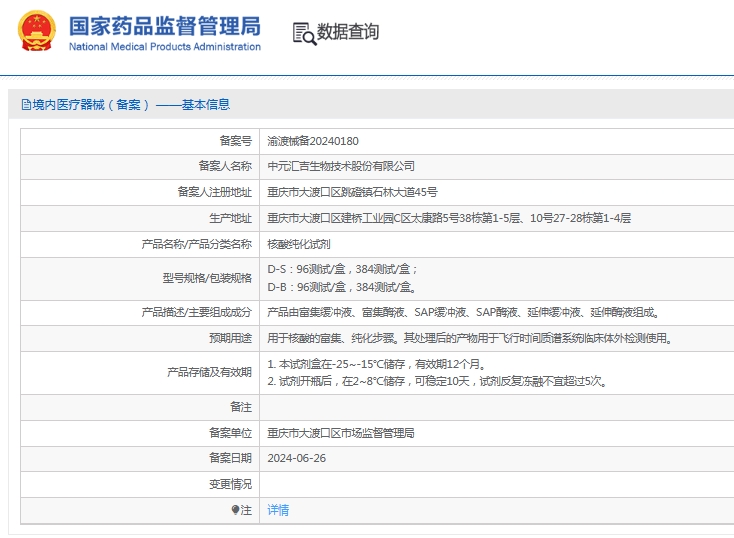Click the 数据查询 magnifier icon
This screenshot has height=538, width=734.
304,34
